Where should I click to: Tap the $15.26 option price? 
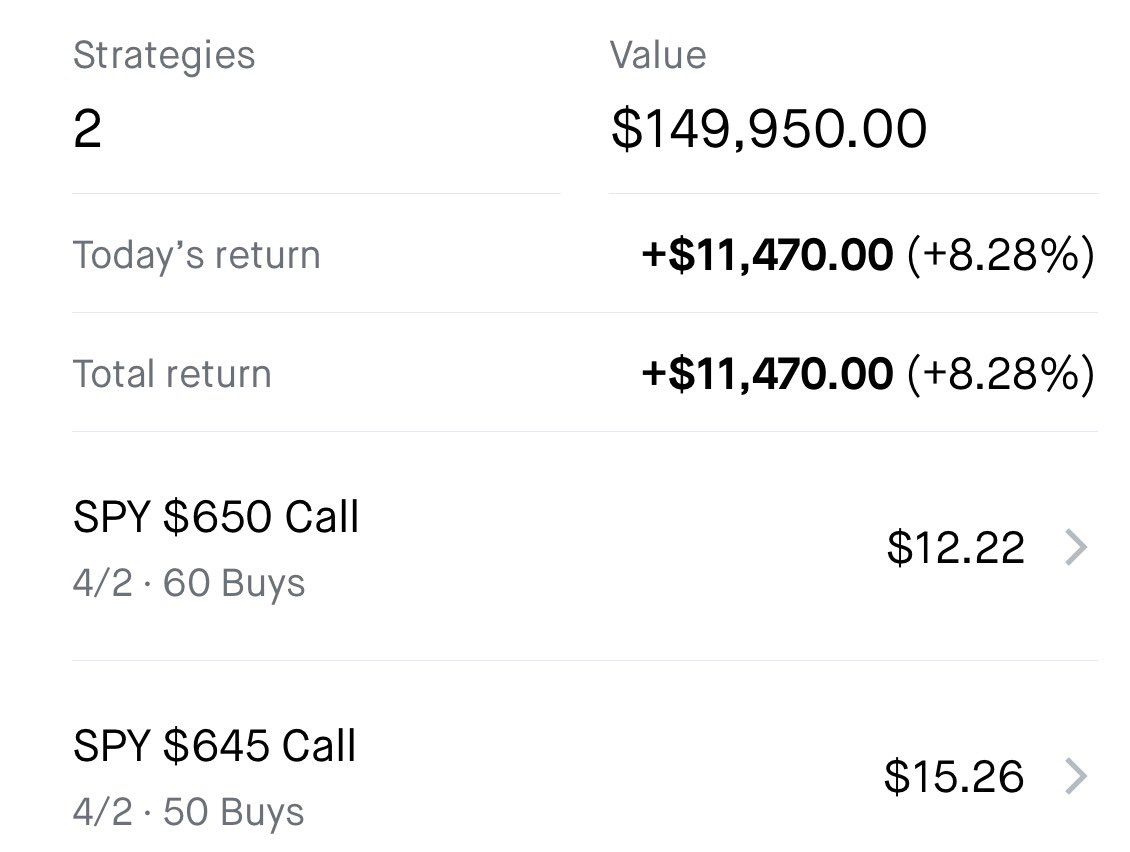click(954, 777)
